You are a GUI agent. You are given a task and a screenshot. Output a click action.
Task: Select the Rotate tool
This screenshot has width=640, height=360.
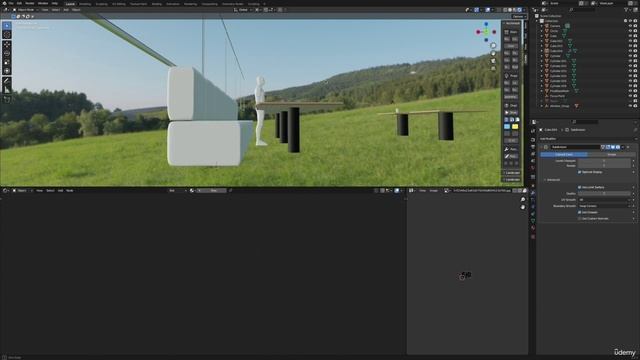pyautogui.click(x=7, y=53)
